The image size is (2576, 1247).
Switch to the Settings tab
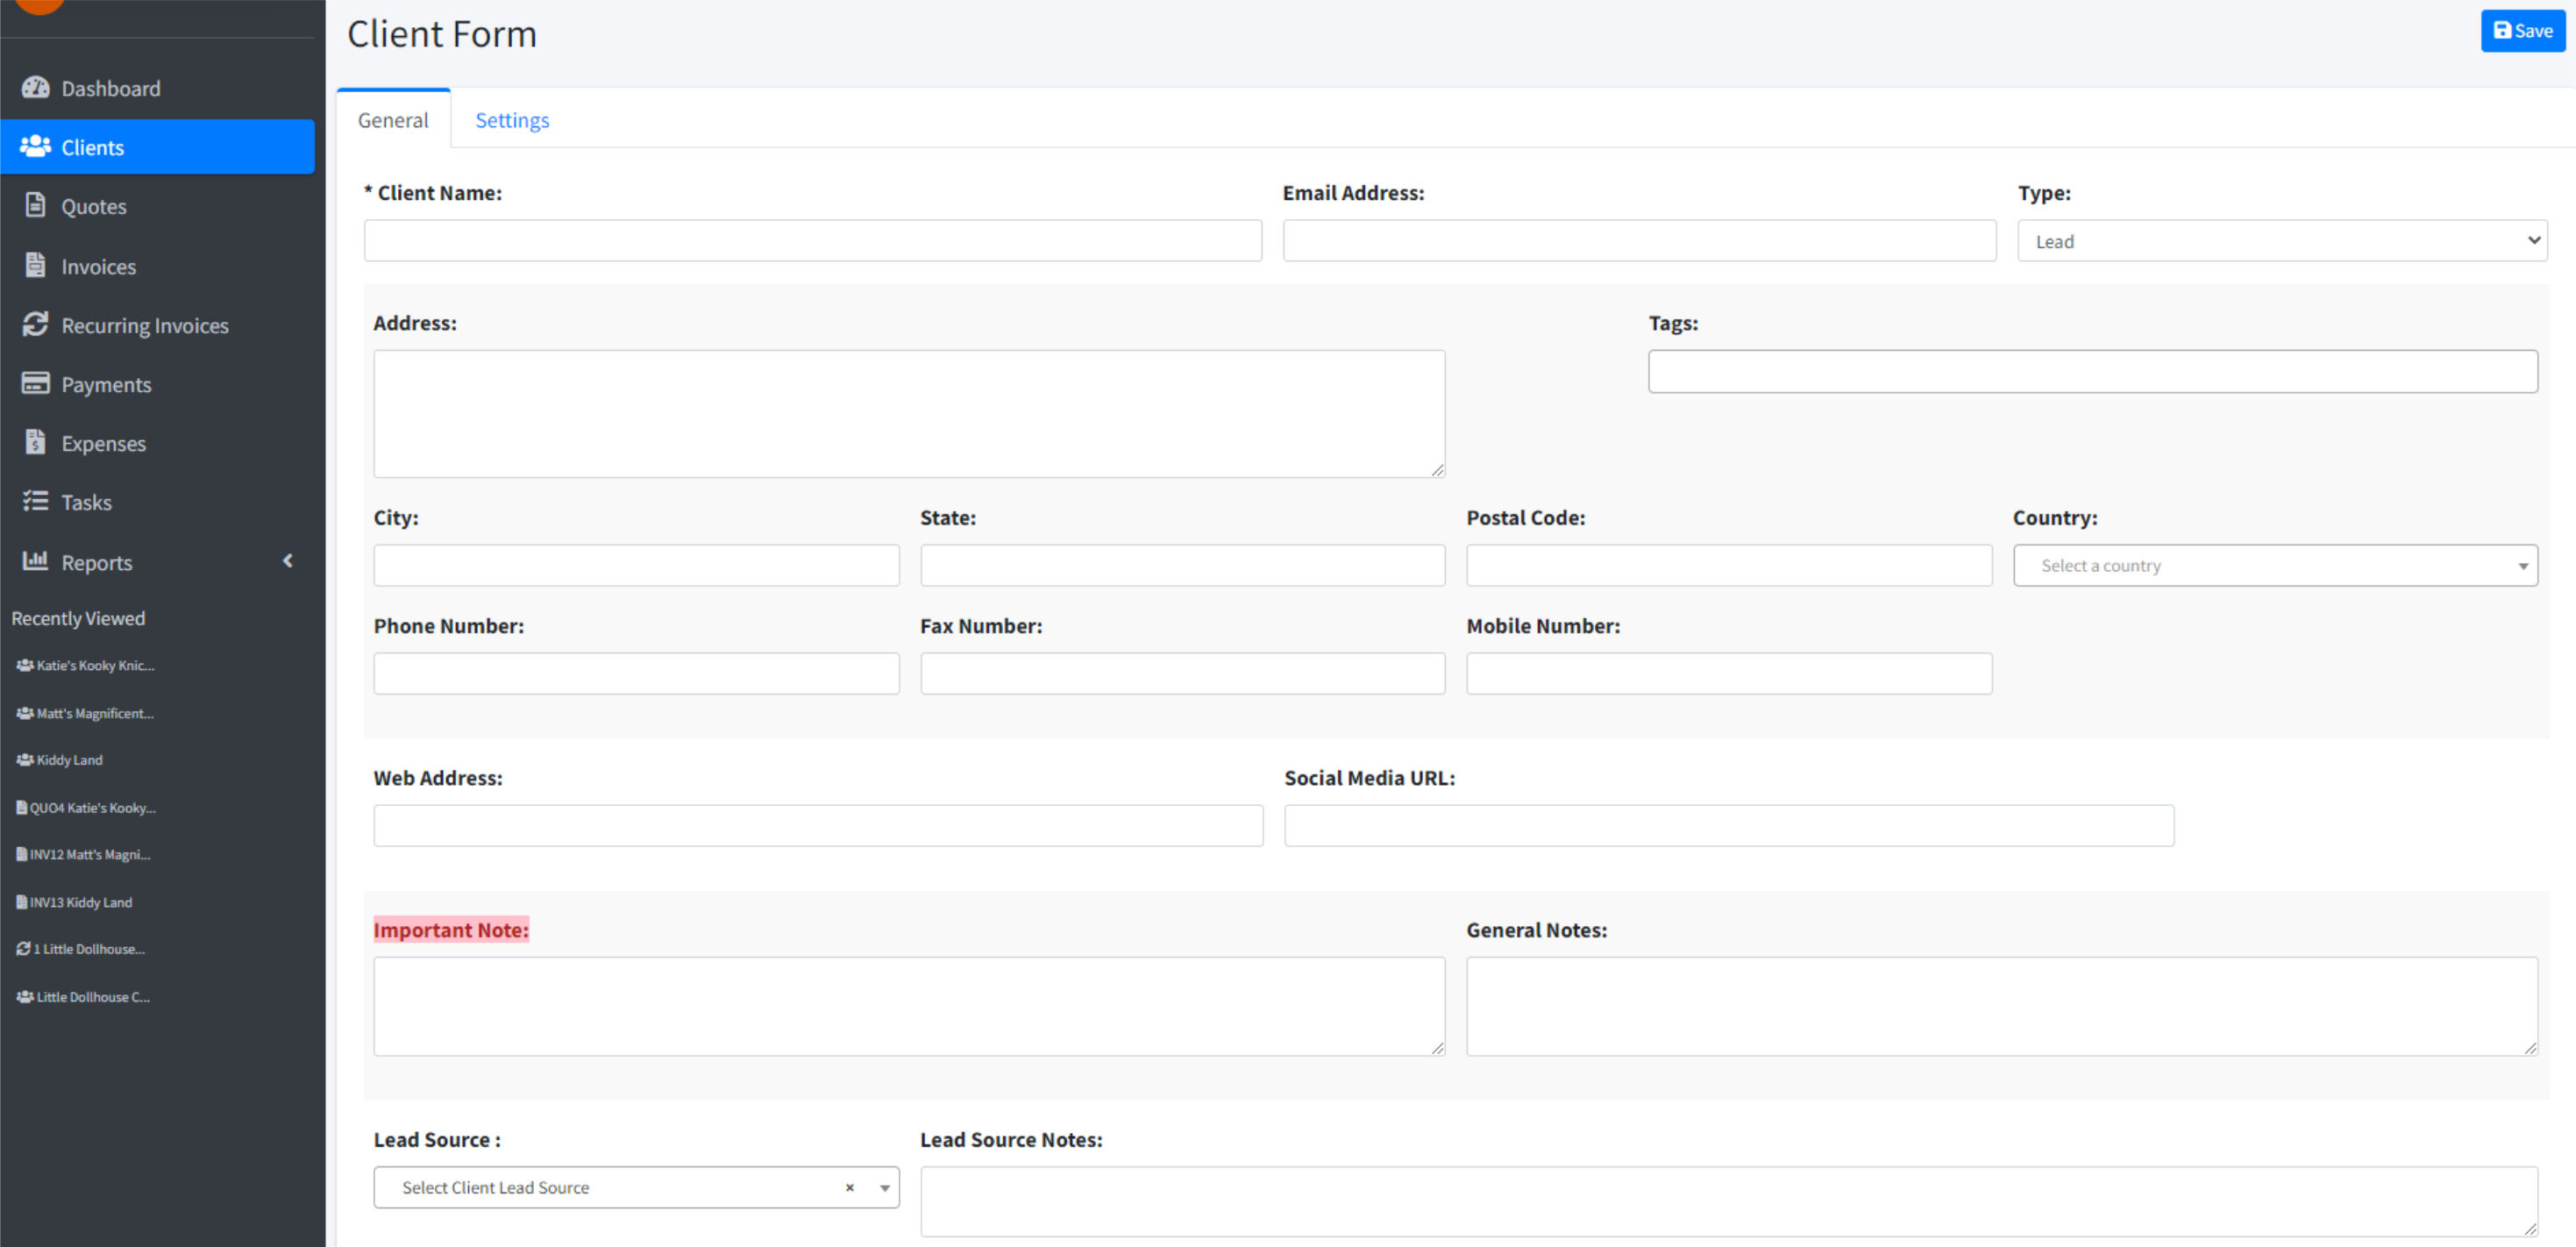coord(512,120)
